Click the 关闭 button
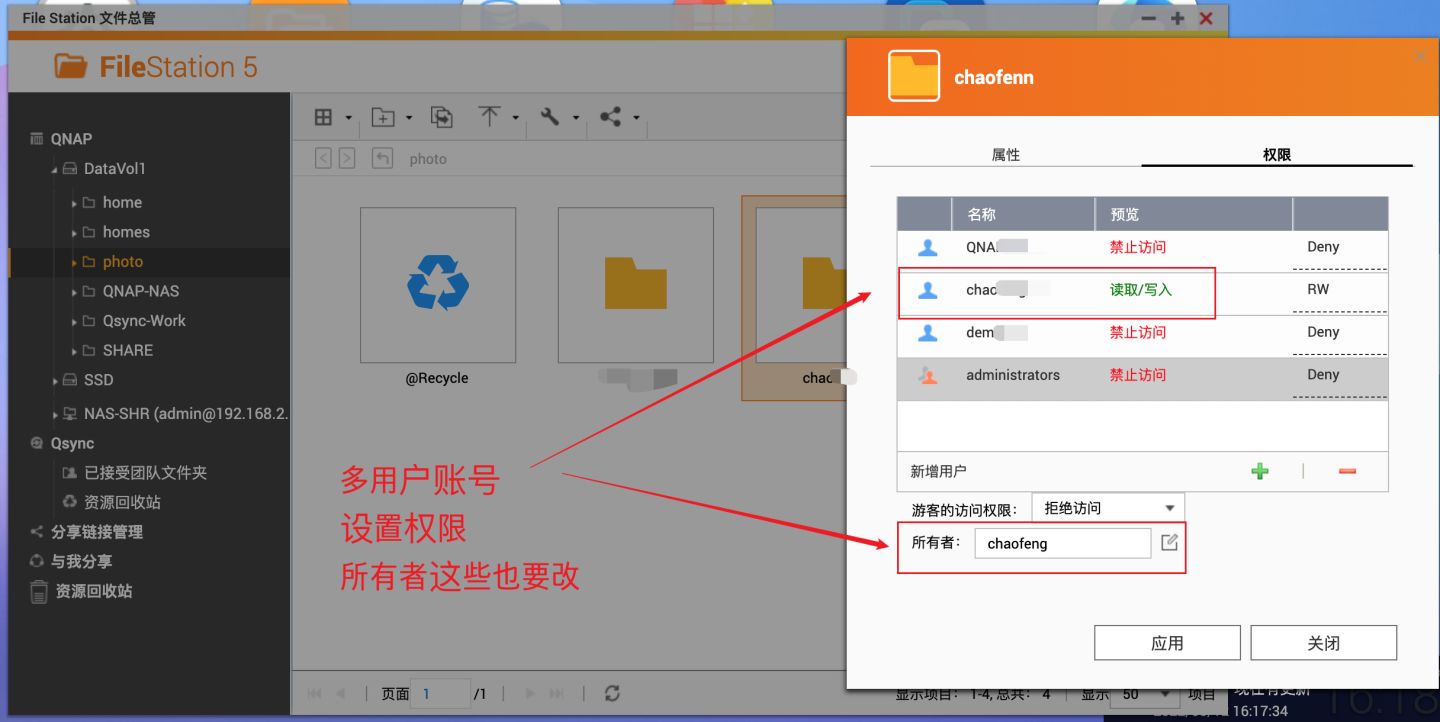Image resolution: width=1440 pixels, height=722 pixels. [x=1323, y=642]
